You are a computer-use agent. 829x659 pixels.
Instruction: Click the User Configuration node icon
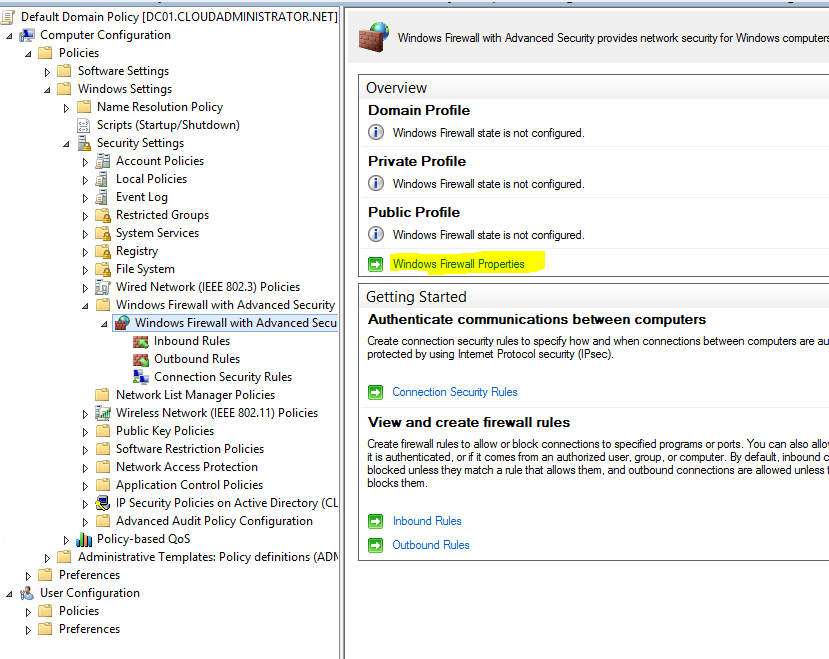[27, 593]
